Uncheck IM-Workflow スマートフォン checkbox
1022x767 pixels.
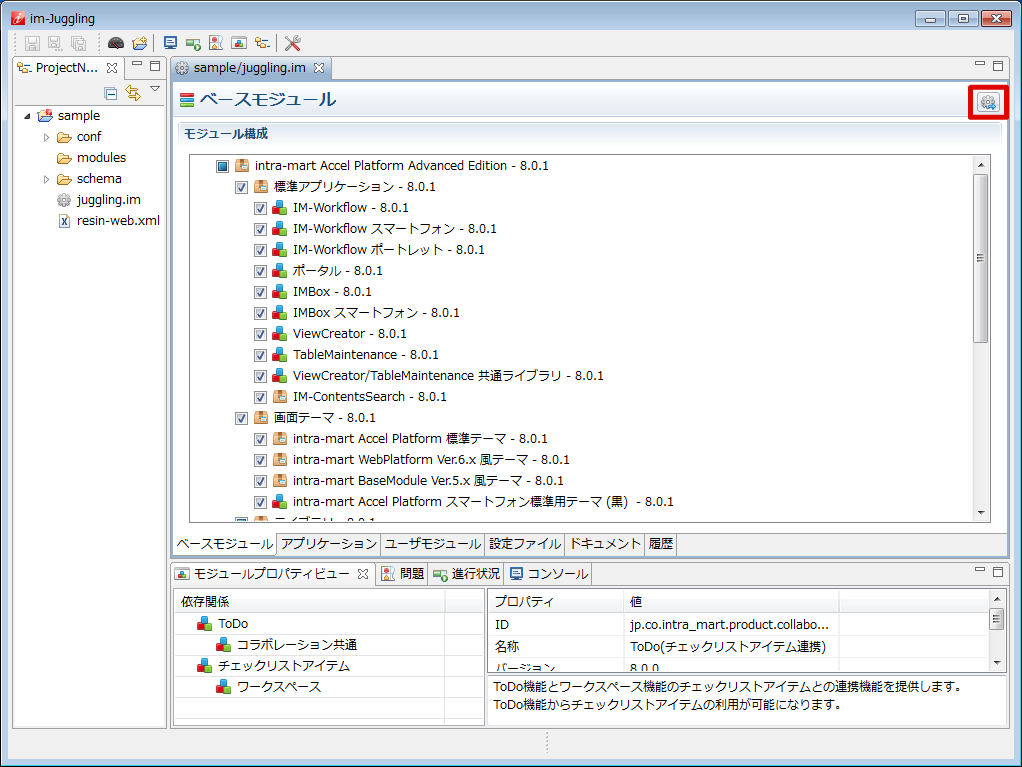pyautogui.click(x=260, y=229)
